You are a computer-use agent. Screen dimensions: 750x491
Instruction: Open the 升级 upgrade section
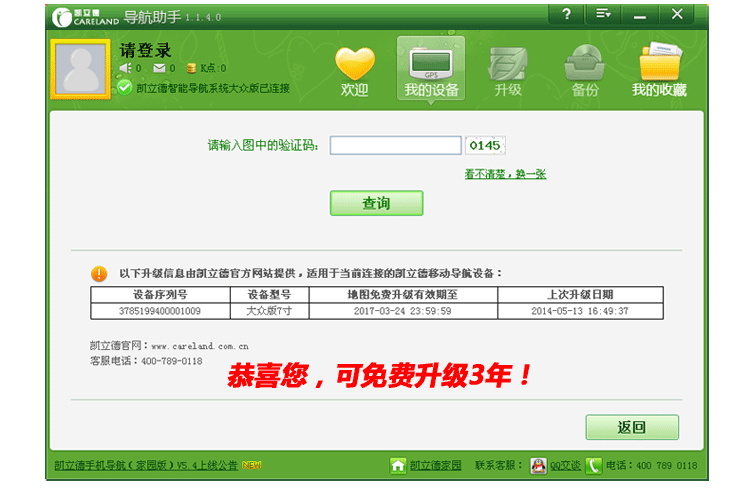(x=507, y=72)
